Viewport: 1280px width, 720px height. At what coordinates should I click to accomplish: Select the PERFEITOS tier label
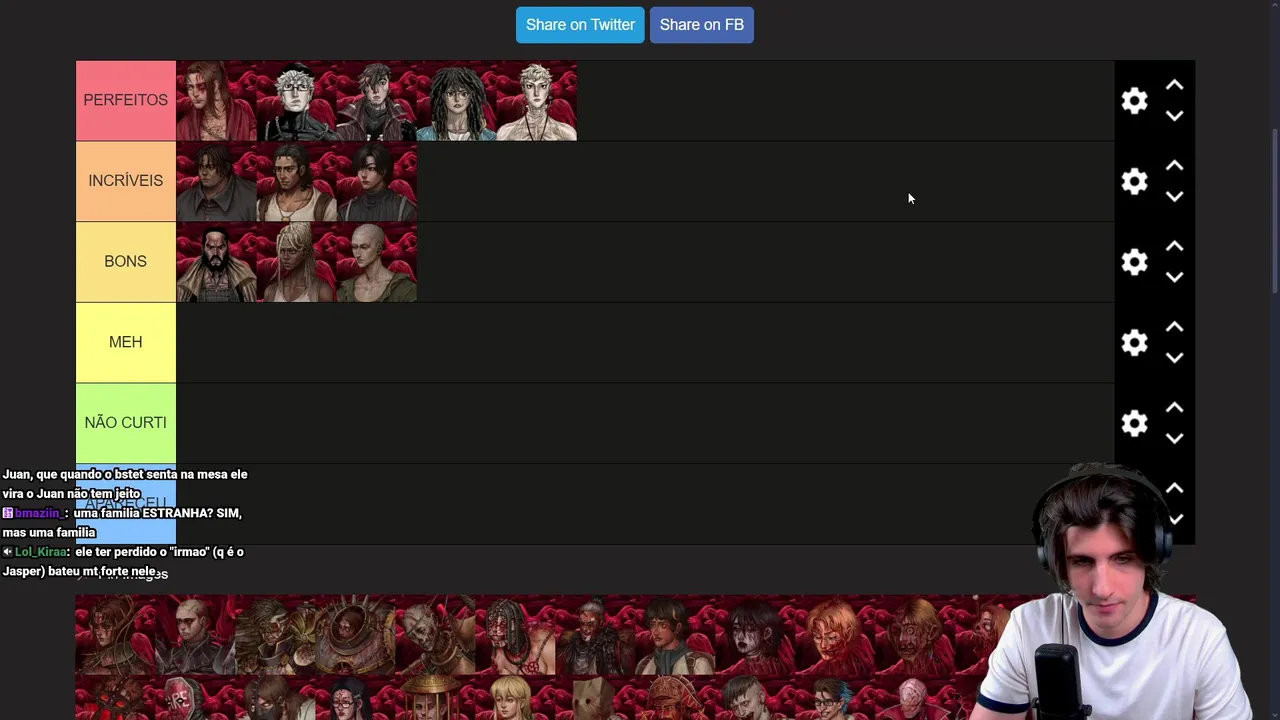126,101
